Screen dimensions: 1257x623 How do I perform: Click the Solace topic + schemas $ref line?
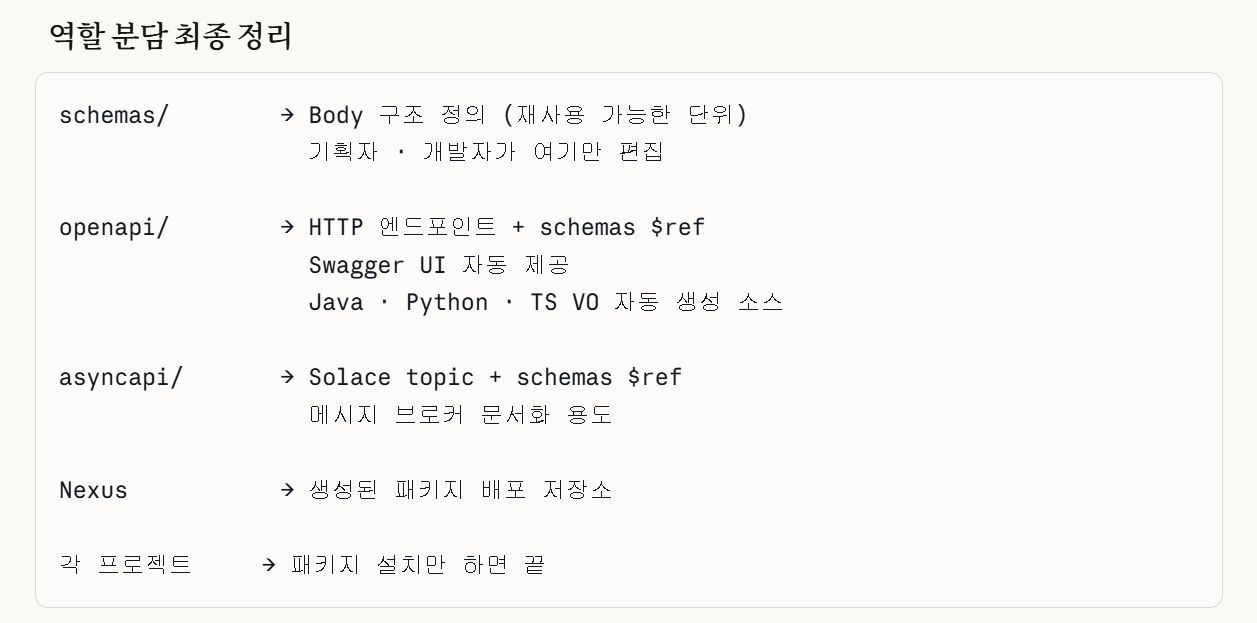tap(495, 378)
